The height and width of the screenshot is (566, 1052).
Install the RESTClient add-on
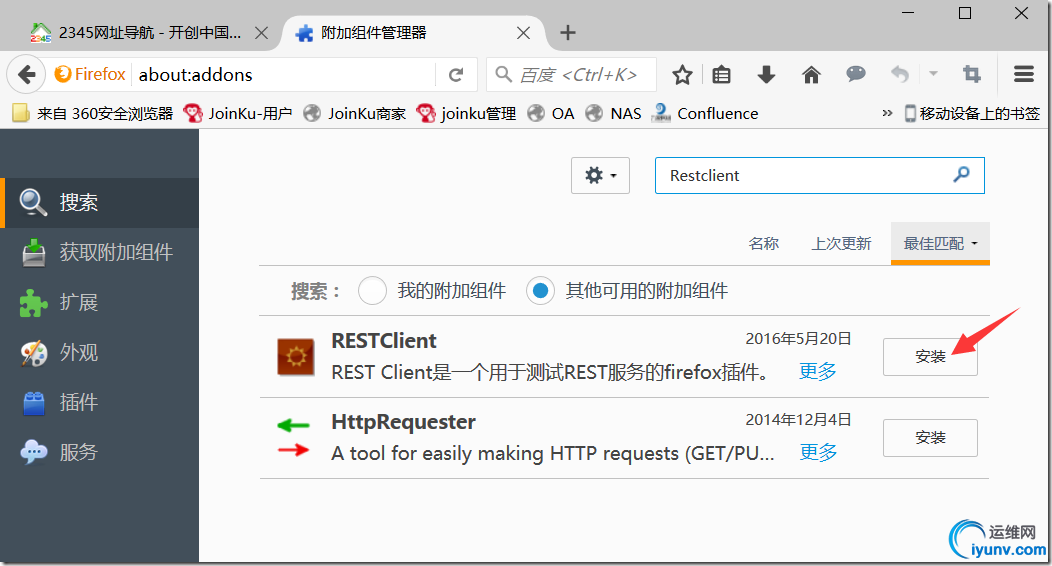930,357
